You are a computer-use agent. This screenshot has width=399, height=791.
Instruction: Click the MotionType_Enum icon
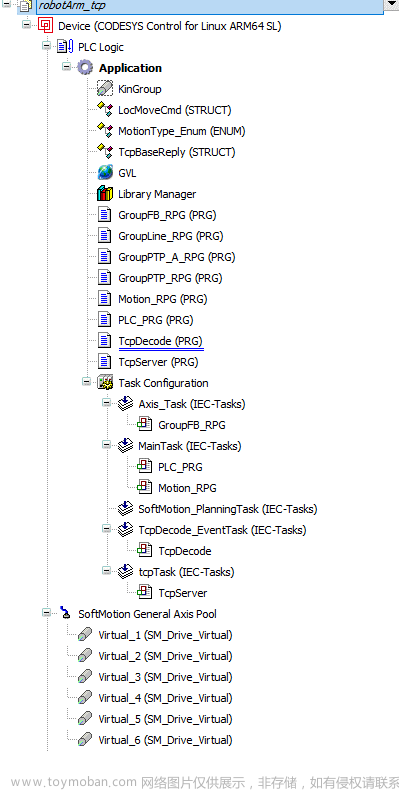pos(104,131)
